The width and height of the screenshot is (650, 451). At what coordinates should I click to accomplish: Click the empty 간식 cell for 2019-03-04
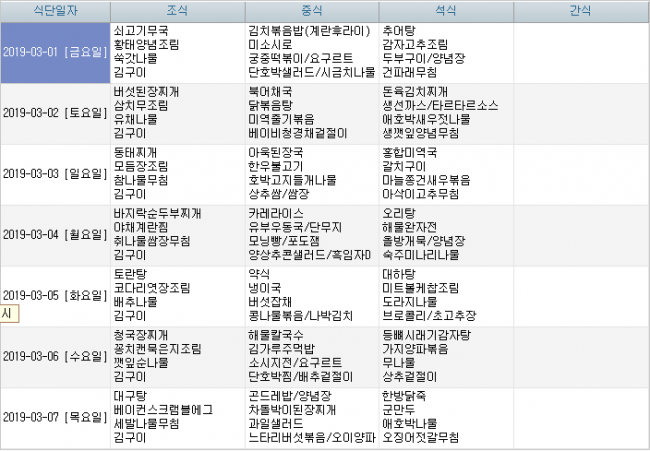point(581,235)
